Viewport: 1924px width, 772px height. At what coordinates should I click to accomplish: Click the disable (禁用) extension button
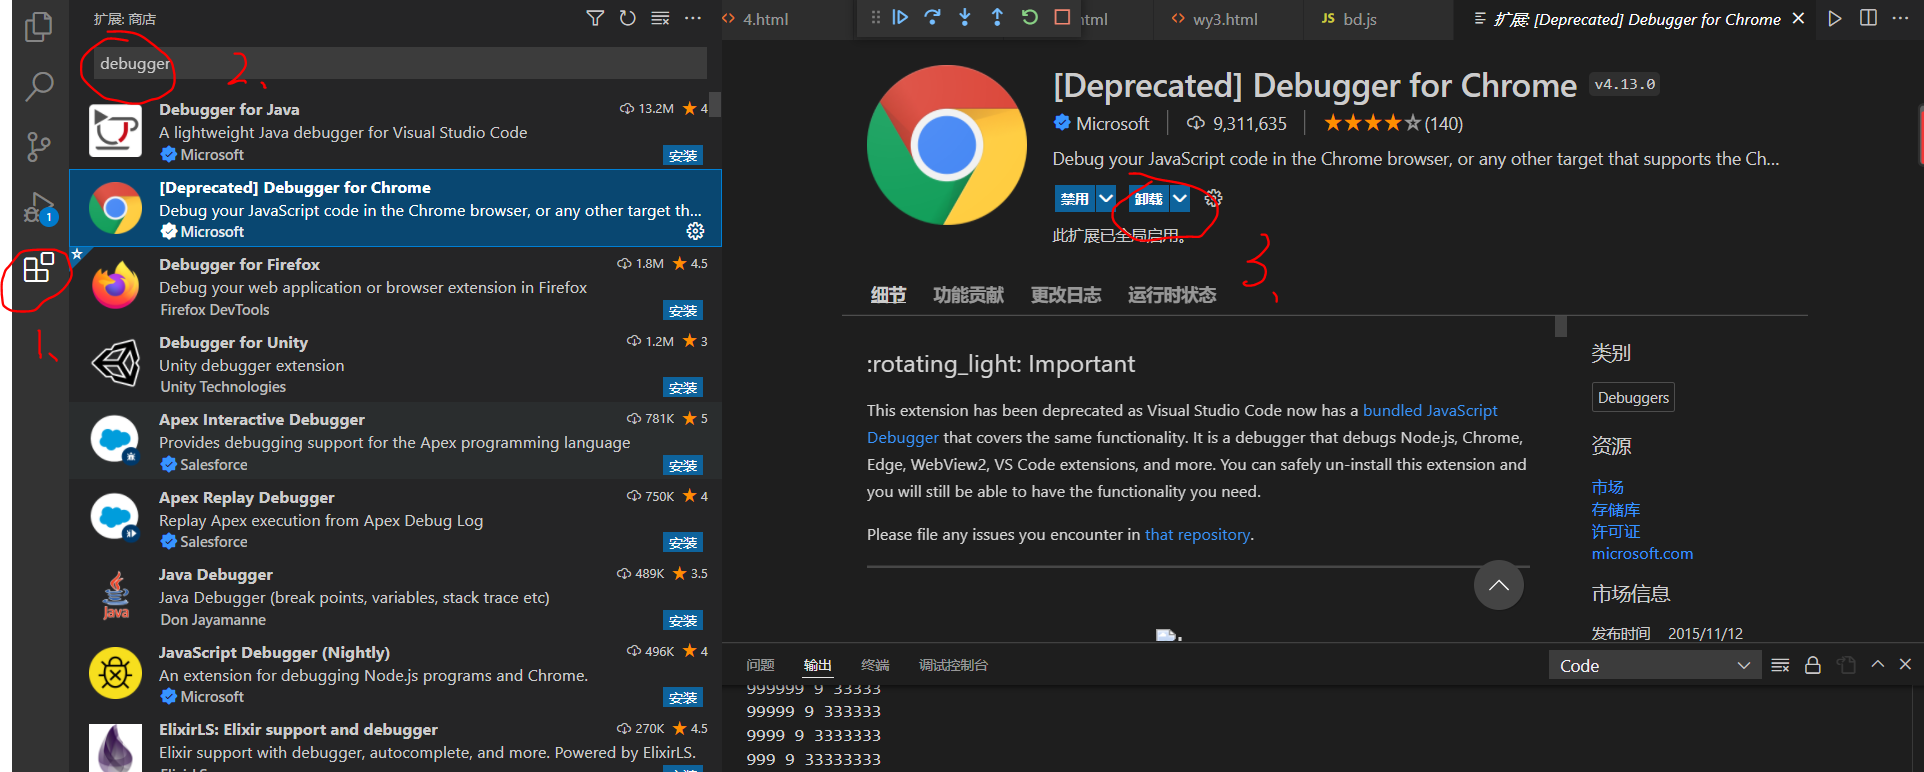click(x=1074, y=198)
